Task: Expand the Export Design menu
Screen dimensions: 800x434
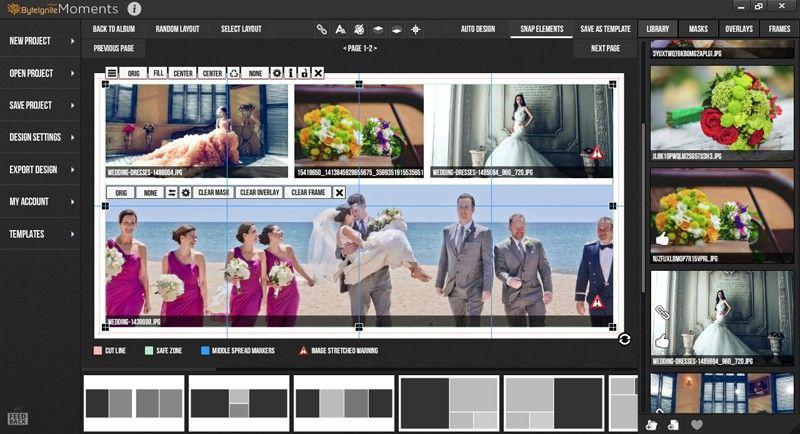Action: tap(40, 169)
